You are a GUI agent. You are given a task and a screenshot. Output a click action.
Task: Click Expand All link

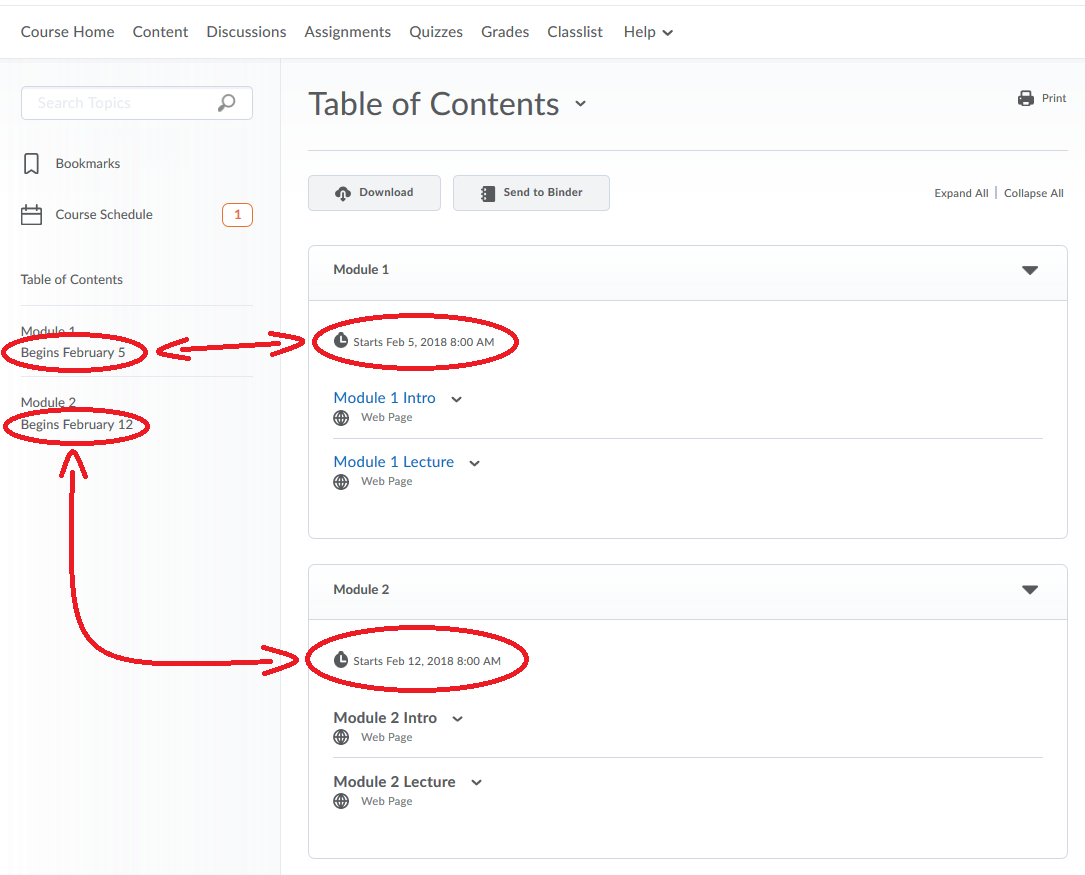tap(960, 193)
